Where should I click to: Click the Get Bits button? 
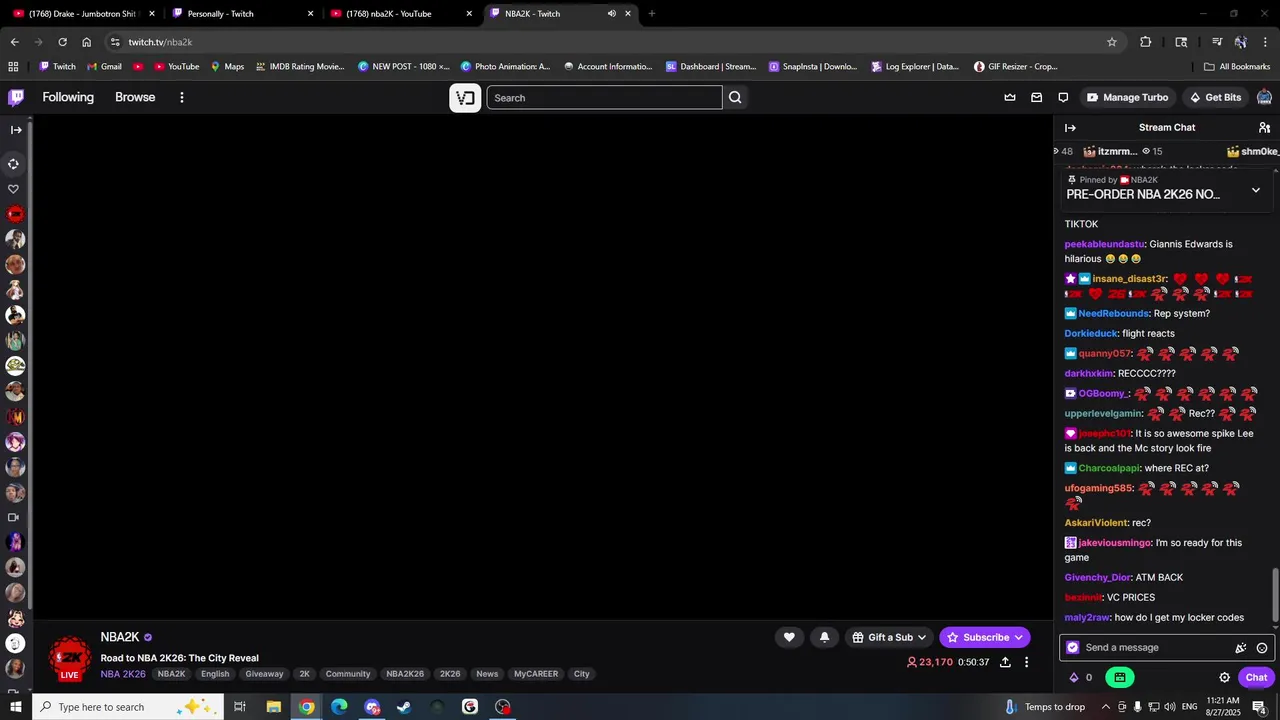click(x=1215, y=97)
